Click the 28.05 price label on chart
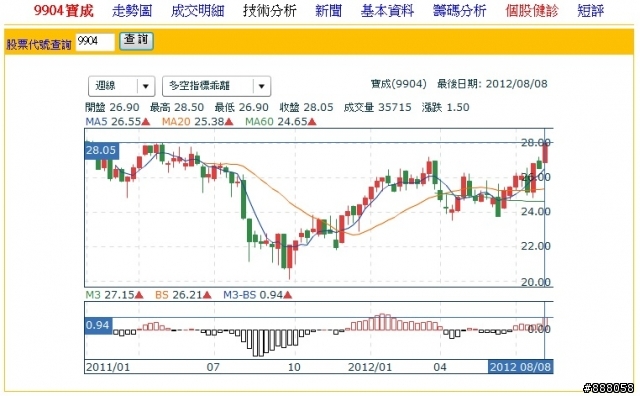The width and height of the screenshot is (640, 396). coord(101,150)
